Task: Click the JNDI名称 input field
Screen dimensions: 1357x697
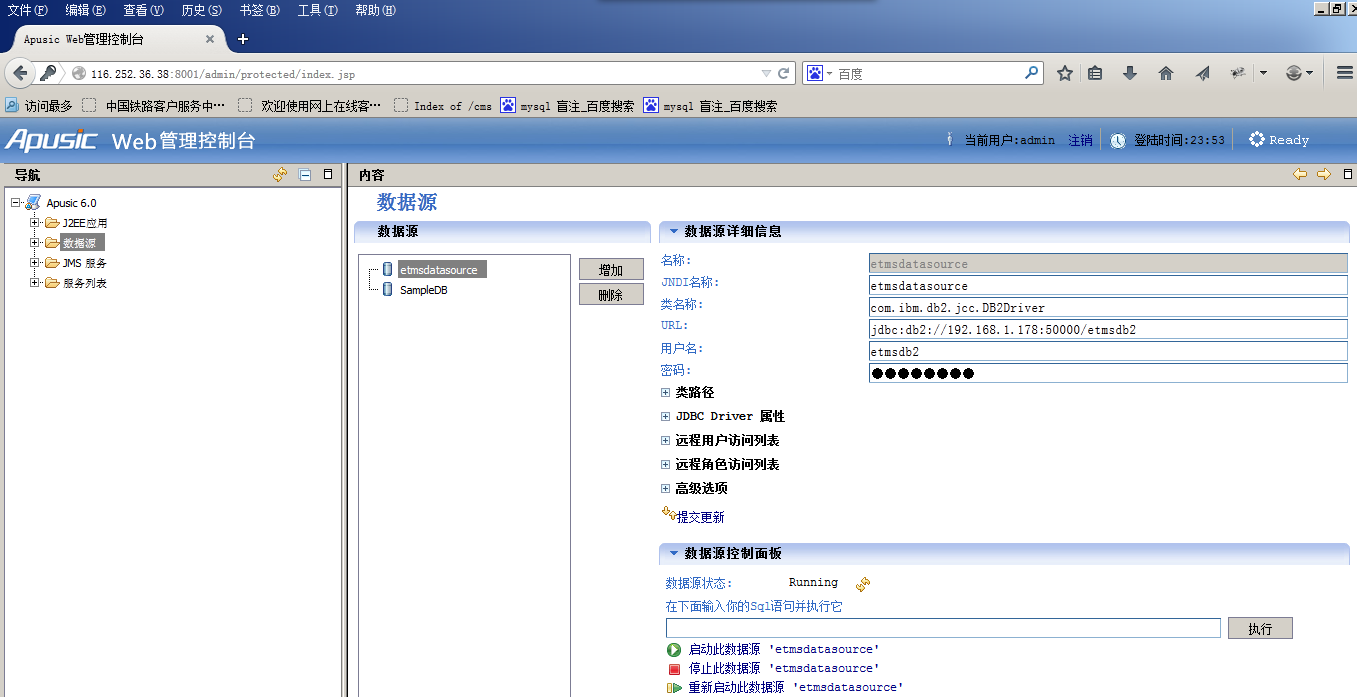Action: (1108, 286)
